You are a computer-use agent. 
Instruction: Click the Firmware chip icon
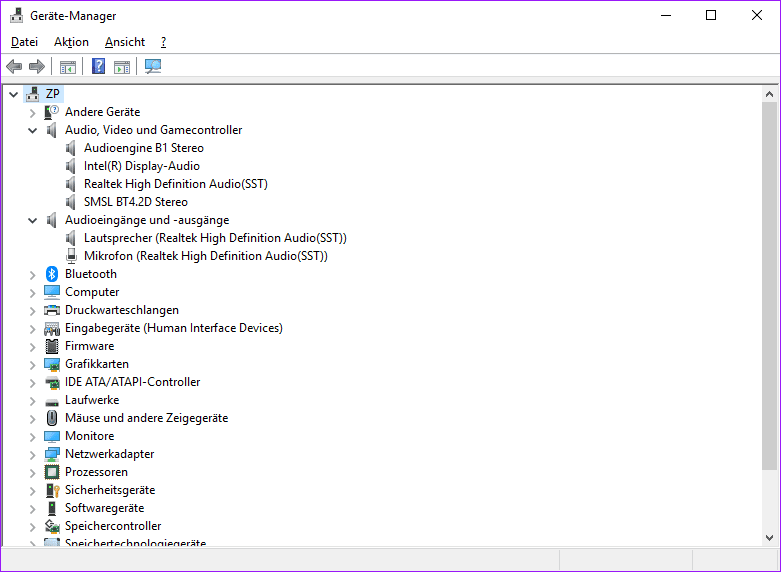click(52, 346)
